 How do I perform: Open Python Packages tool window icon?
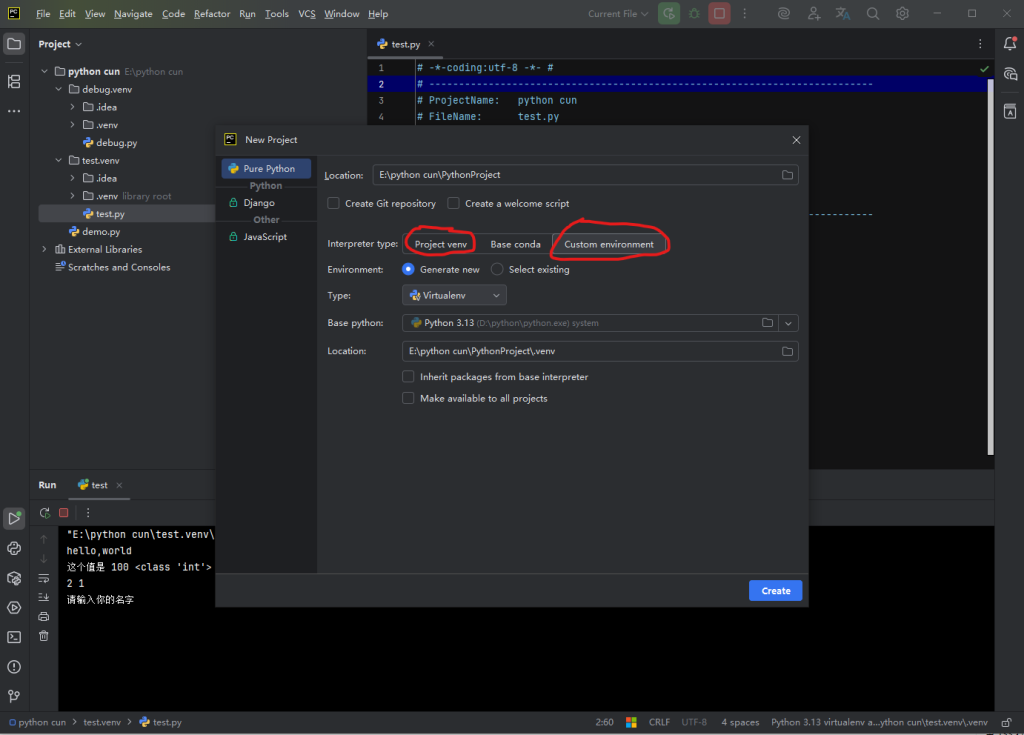(x=14, y=577)
